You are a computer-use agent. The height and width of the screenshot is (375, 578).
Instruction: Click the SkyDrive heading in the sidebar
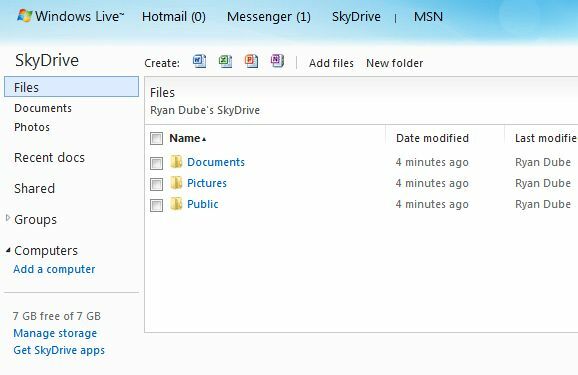(47, 60)
